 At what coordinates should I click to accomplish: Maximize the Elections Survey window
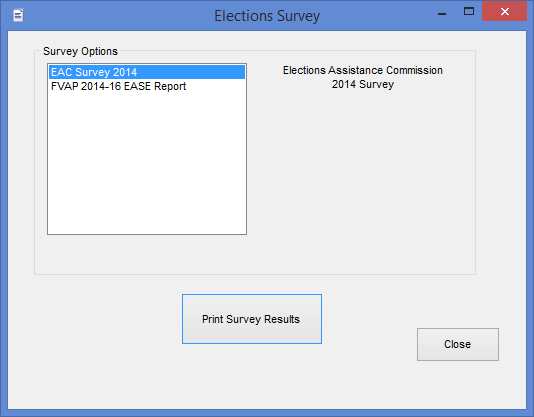coord(469,11)
